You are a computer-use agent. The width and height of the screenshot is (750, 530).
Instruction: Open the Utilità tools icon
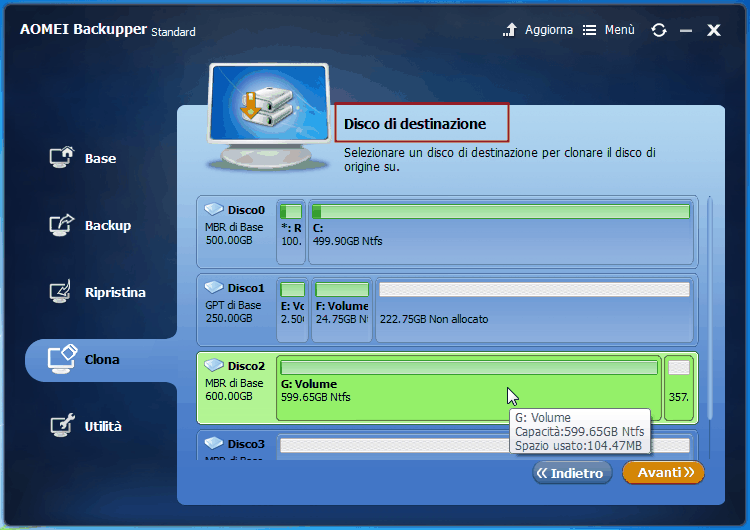coord(62,425)
